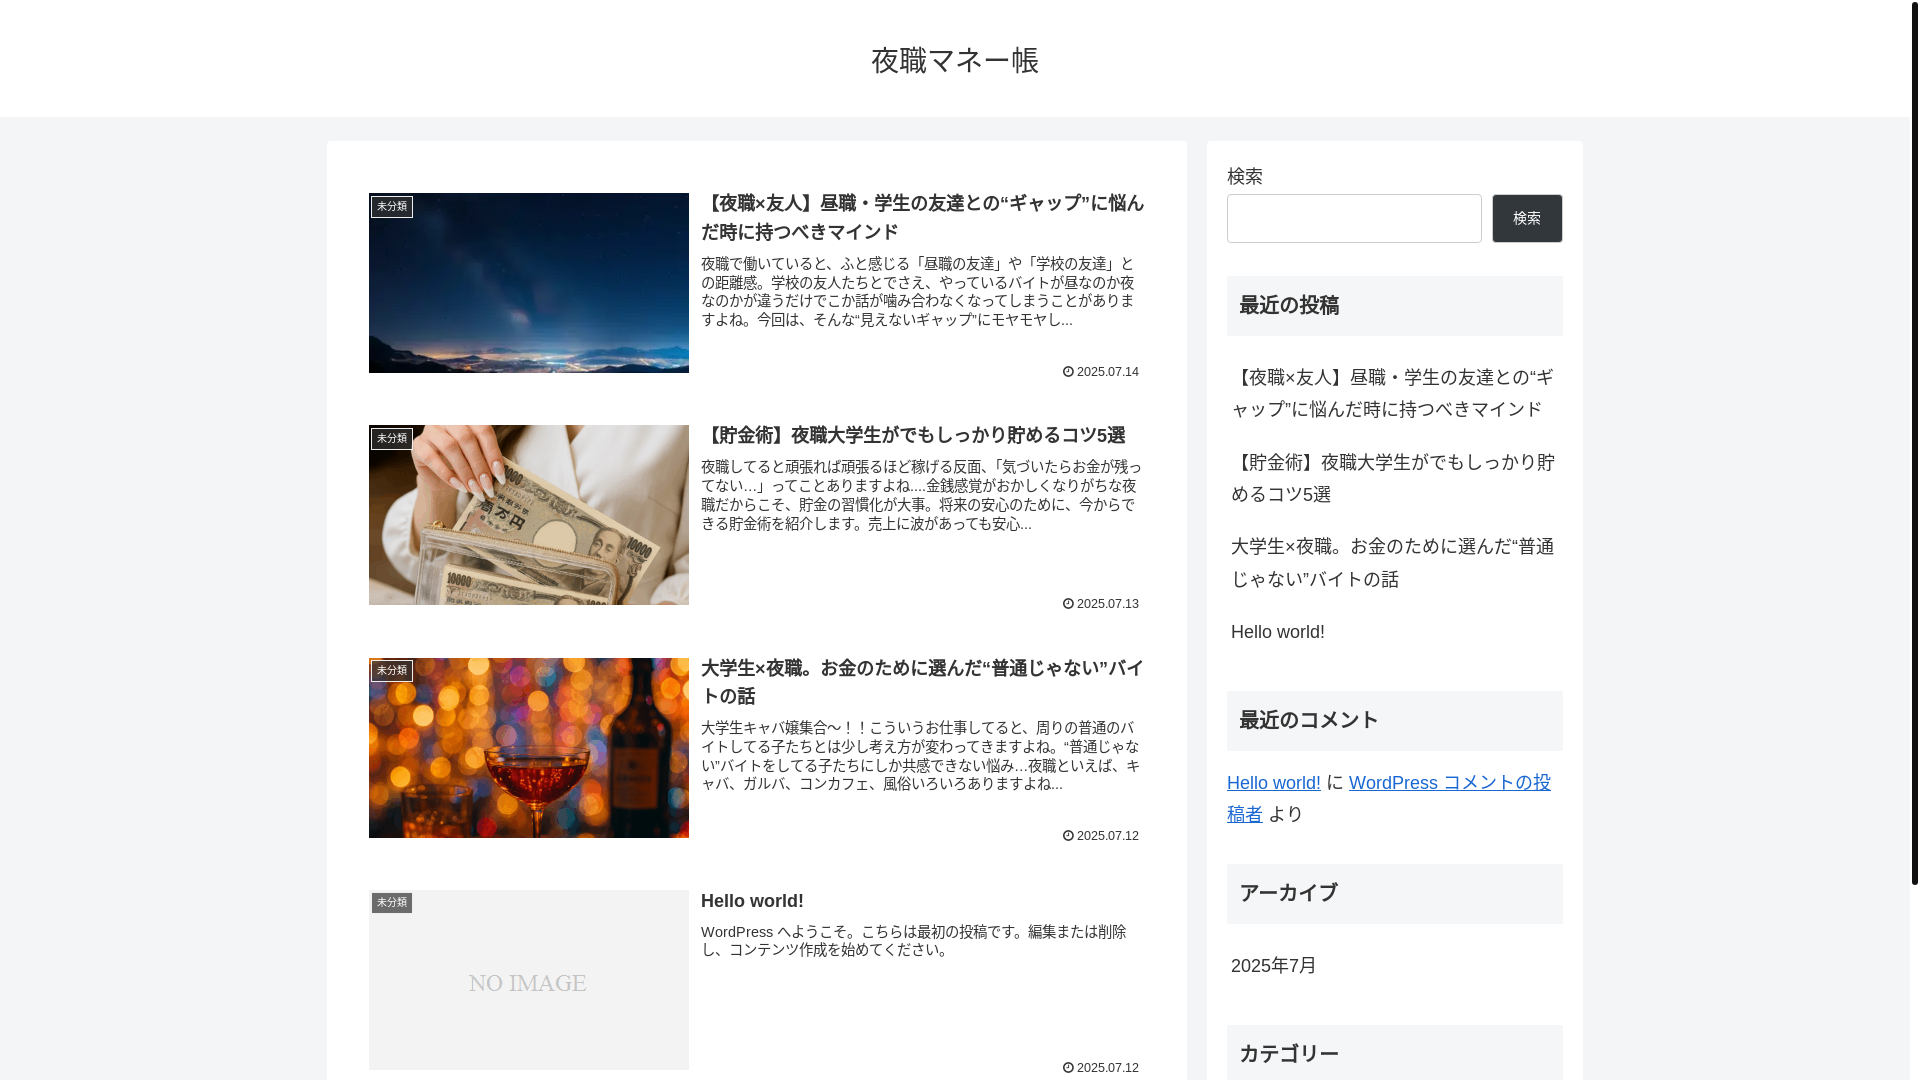Click the 最近のコメント widget heading
1920x1080 pixels.
[1394, 721]
